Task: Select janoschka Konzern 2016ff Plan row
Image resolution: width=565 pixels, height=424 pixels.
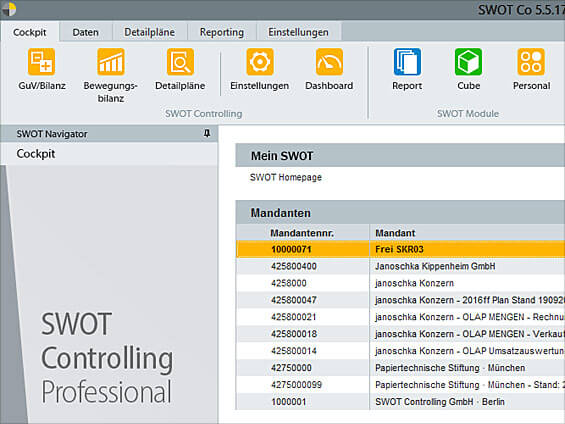Action: click(400, 300)
